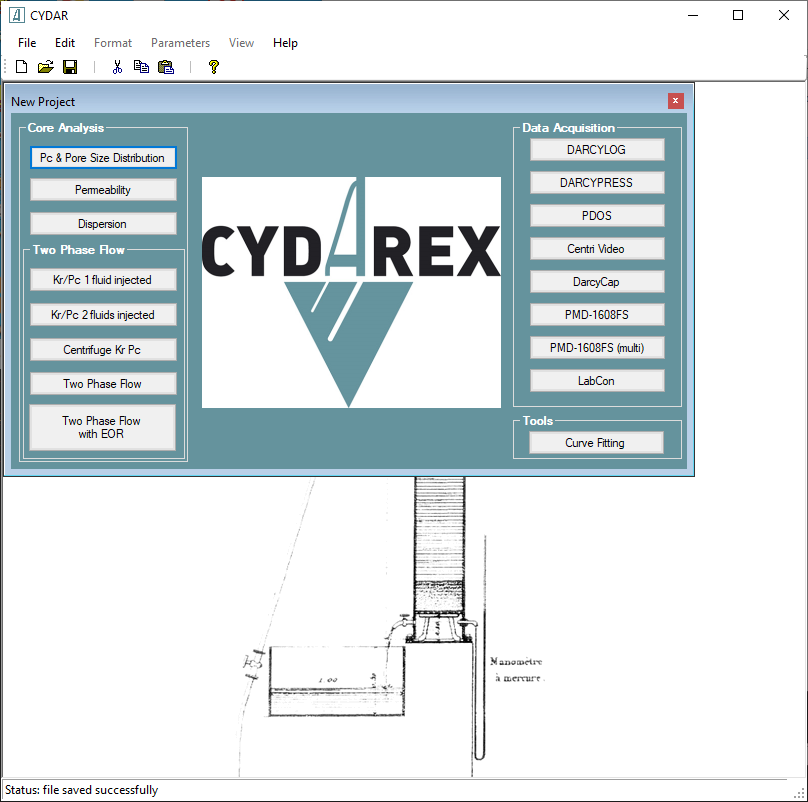This screenshot has width=808, height=802.
Task: Start Pc & Pore Size Distribution project
Action: (103, 158)
